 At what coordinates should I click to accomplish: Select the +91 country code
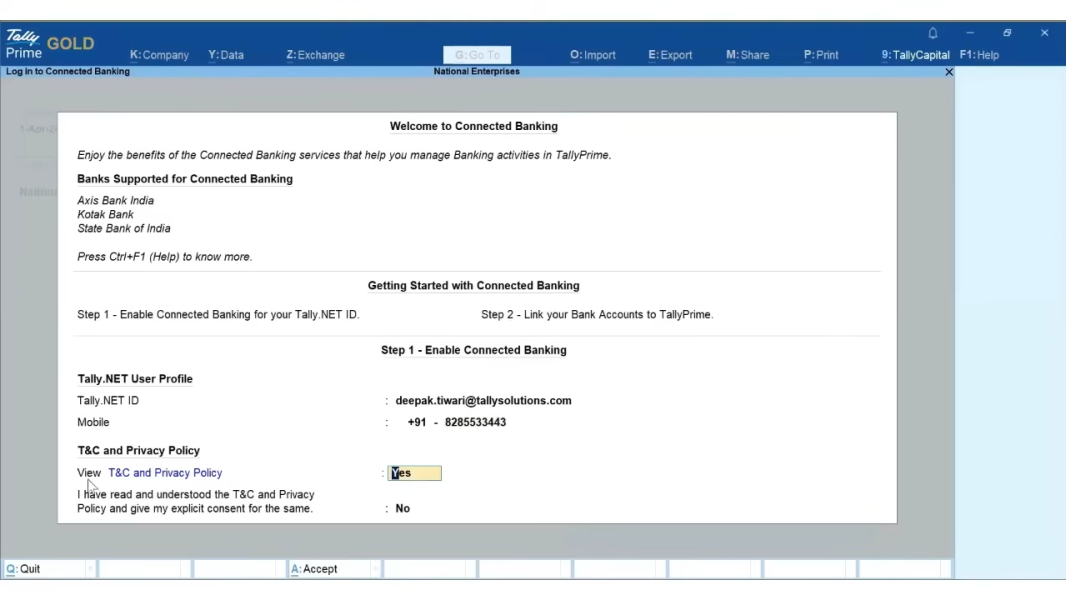point(417,423)
